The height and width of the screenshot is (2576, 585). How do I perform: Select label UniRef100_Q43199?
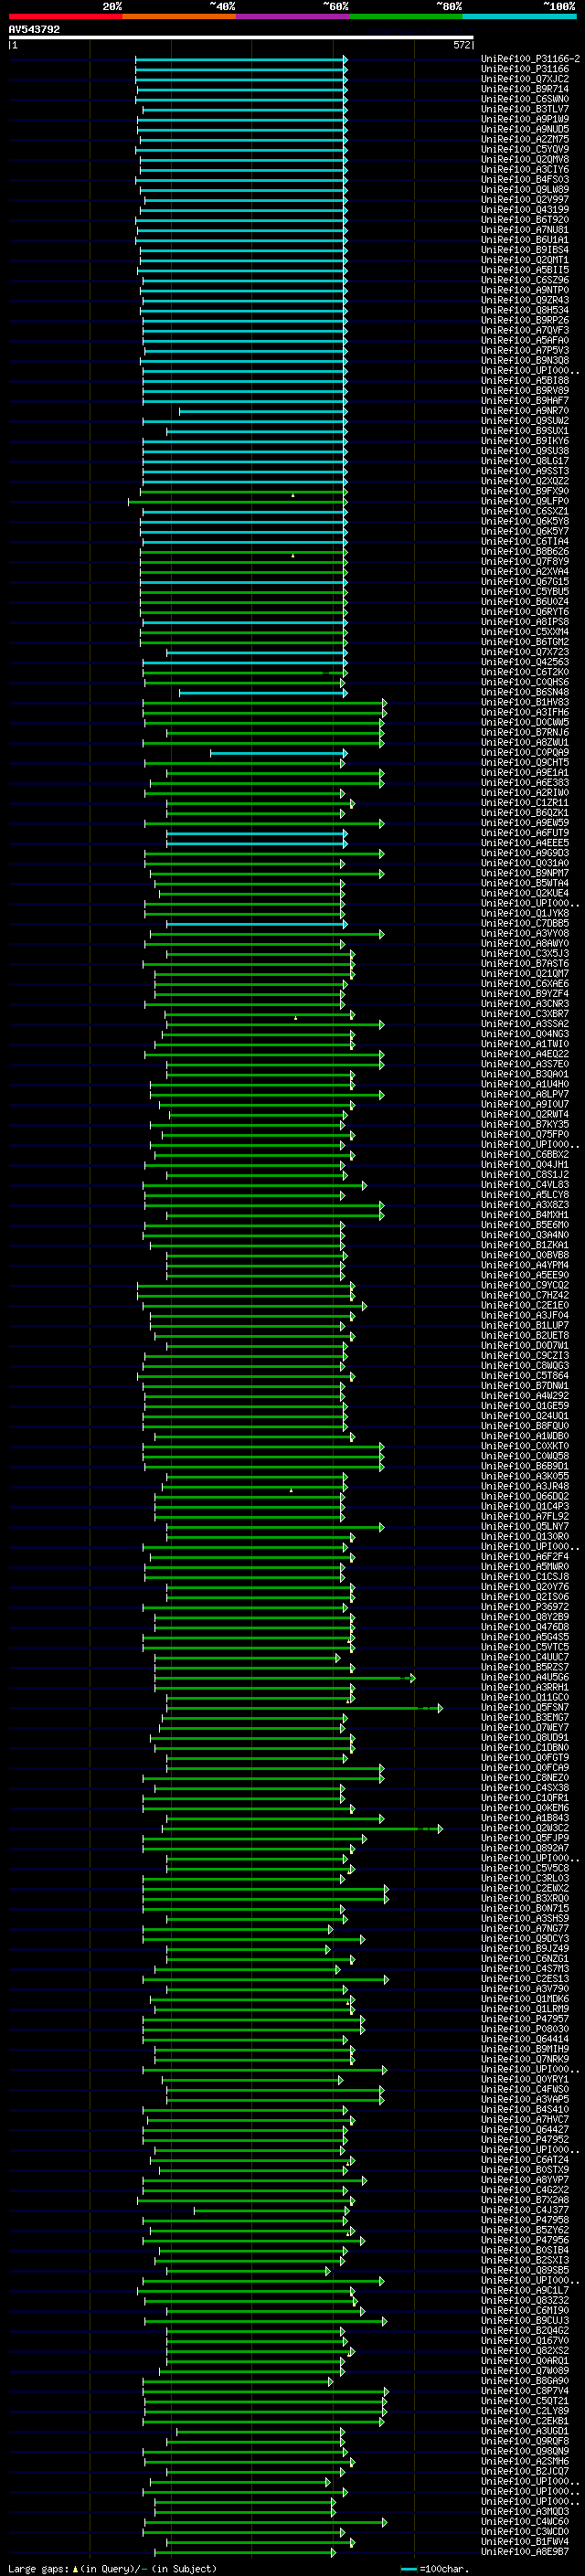(525, 210)
